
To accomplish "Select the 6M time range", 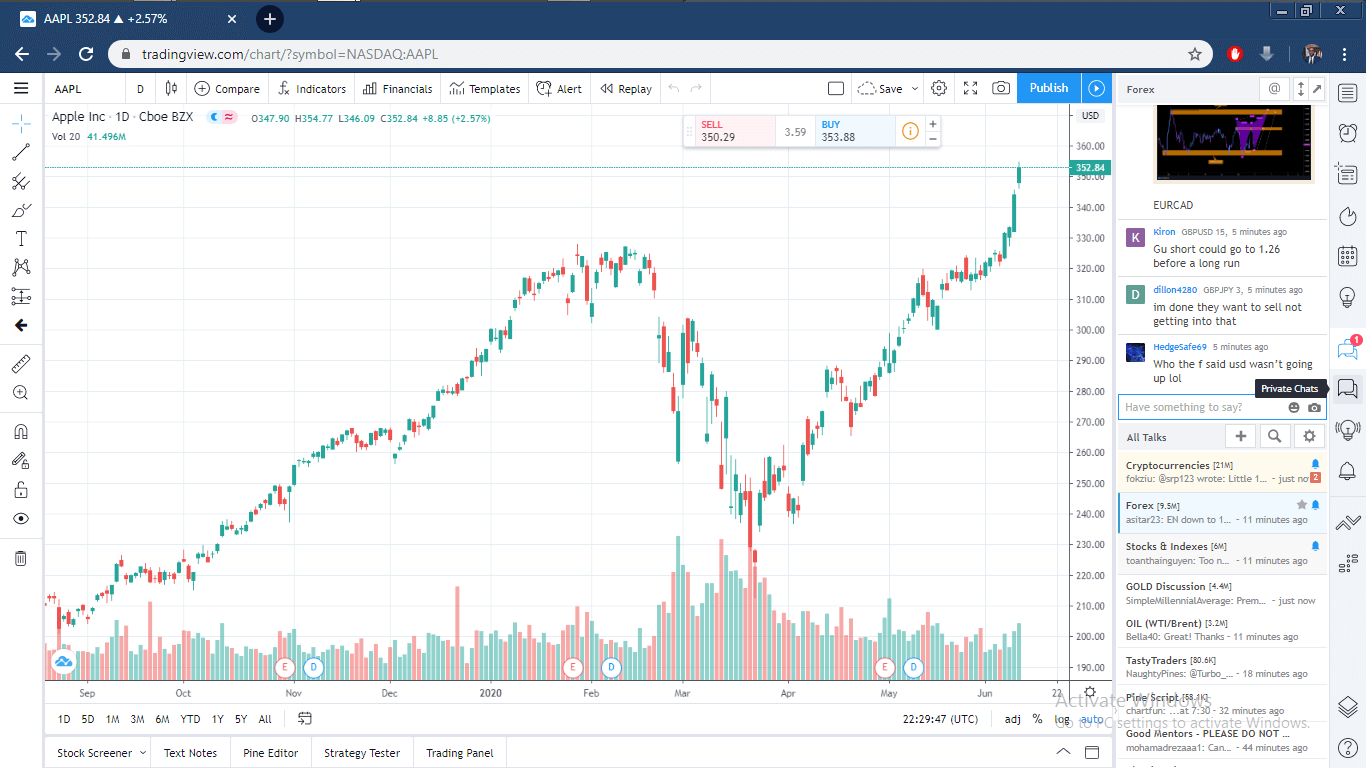I will 162,719.
